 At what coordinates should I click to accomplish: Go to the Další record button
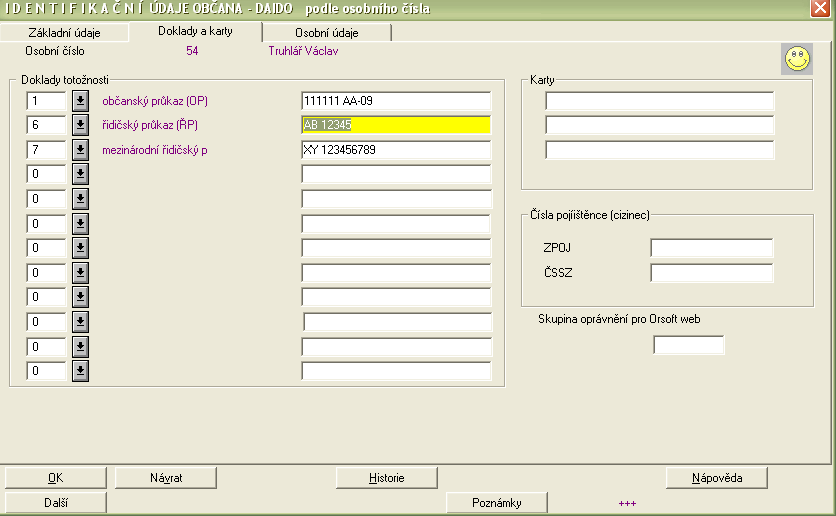pos(55,503)
